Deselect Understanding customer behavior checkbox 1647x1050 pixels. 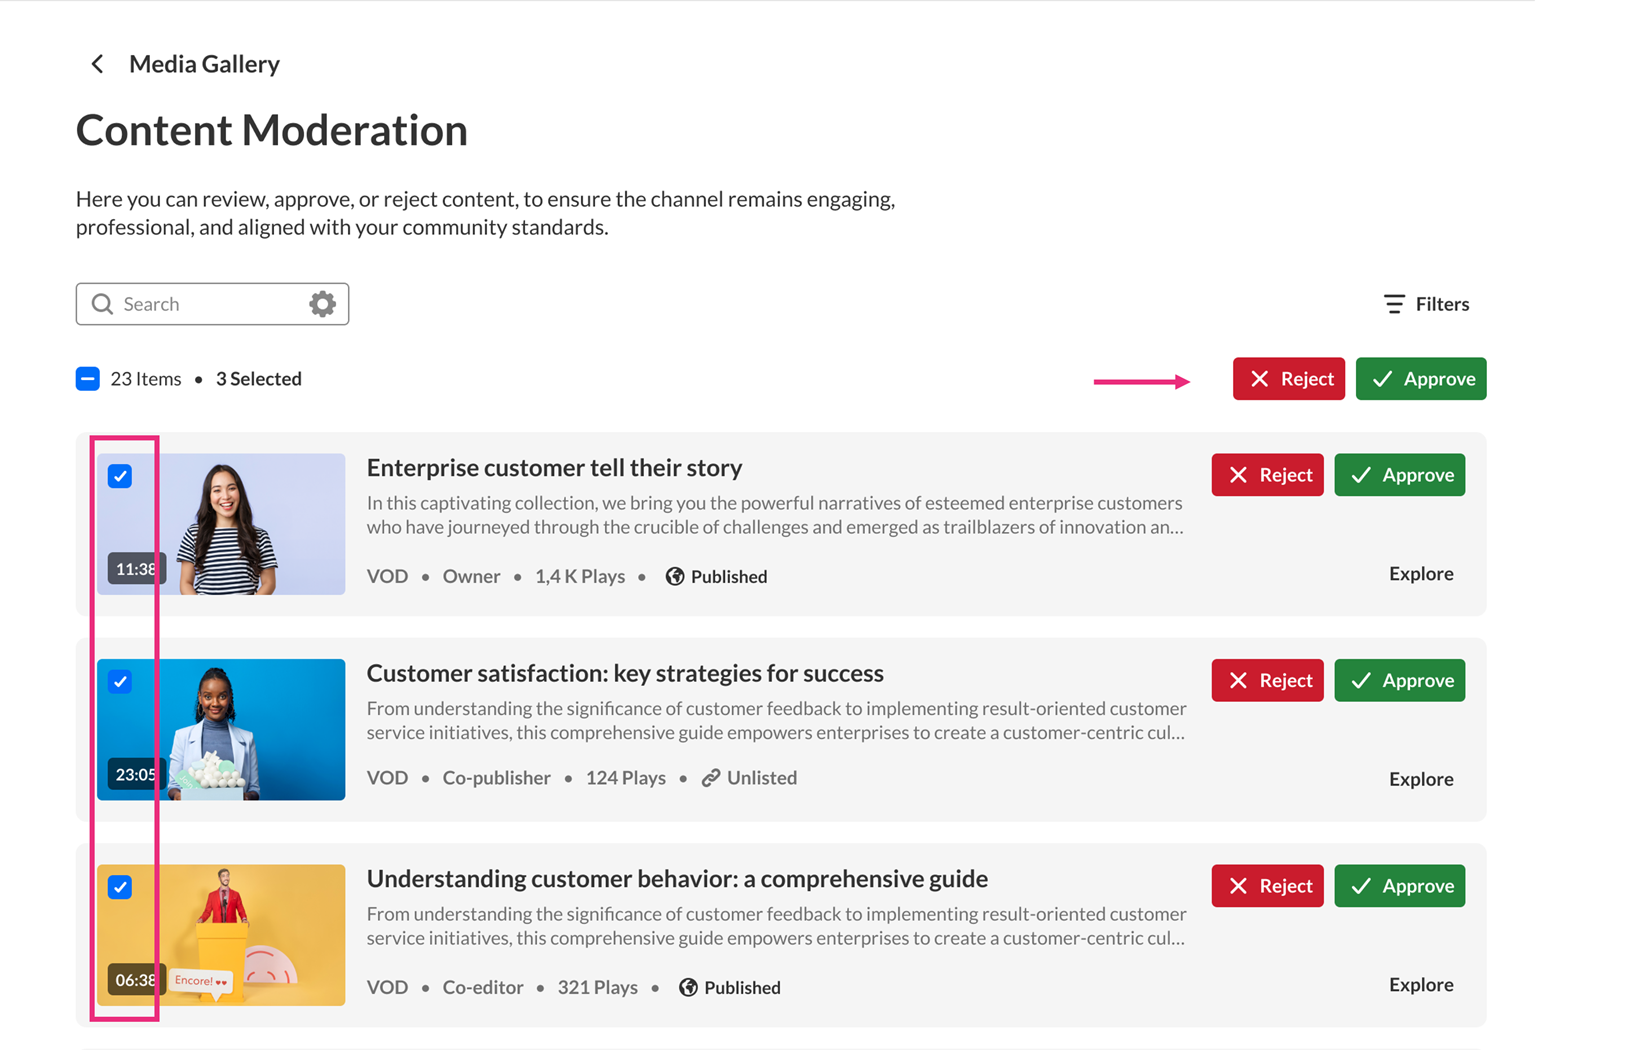pyautogui.click(x=120, y=887)
